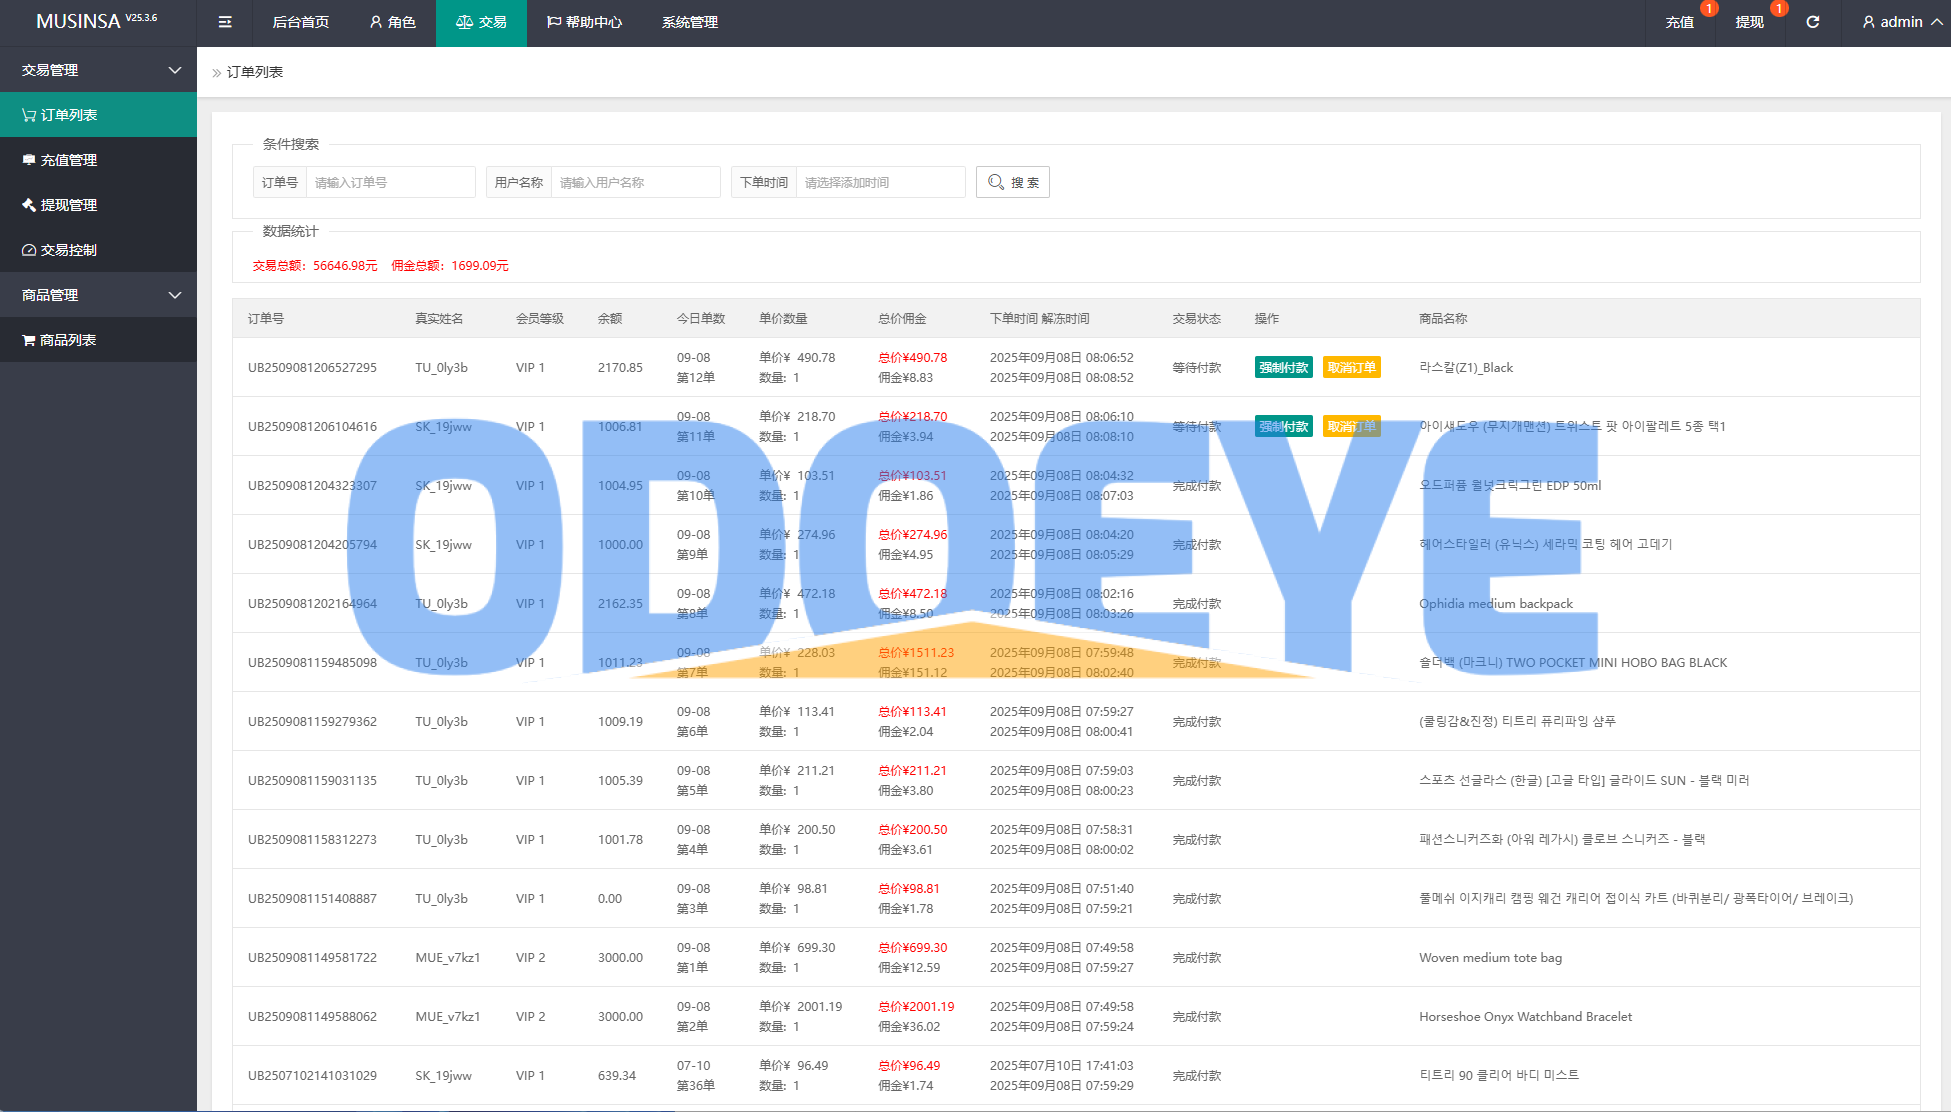Click the 提现 notification item in header
This screenshot has height=1112, width=1951.
coord(1750,22)
